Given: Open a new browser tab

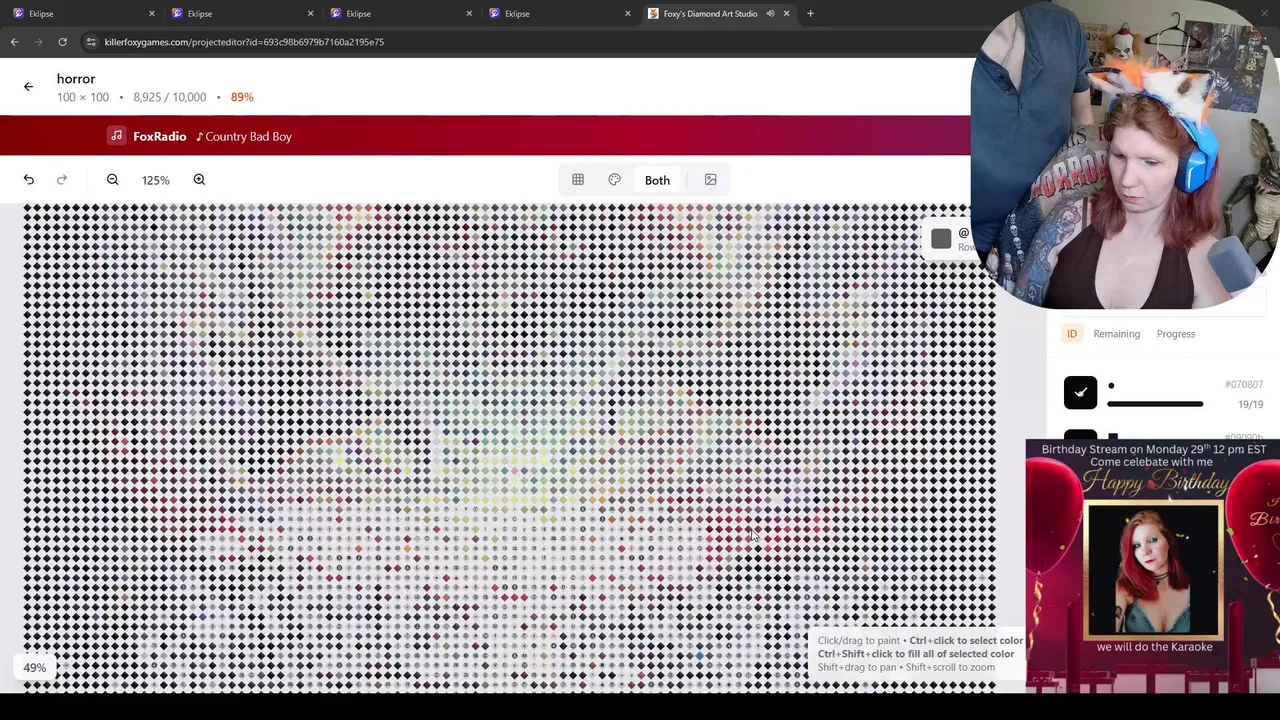Looking at the screenshot, I should pyautogui.click(x=810, y=14).
